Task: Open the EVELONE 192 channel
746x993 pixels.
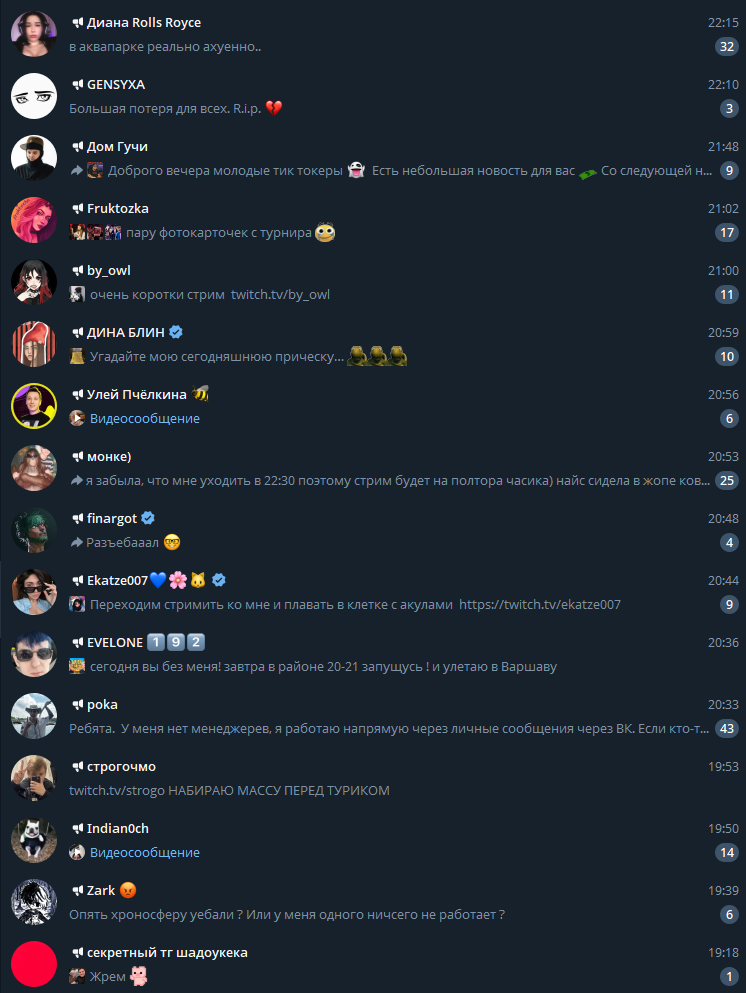Action: pos(373,654)
